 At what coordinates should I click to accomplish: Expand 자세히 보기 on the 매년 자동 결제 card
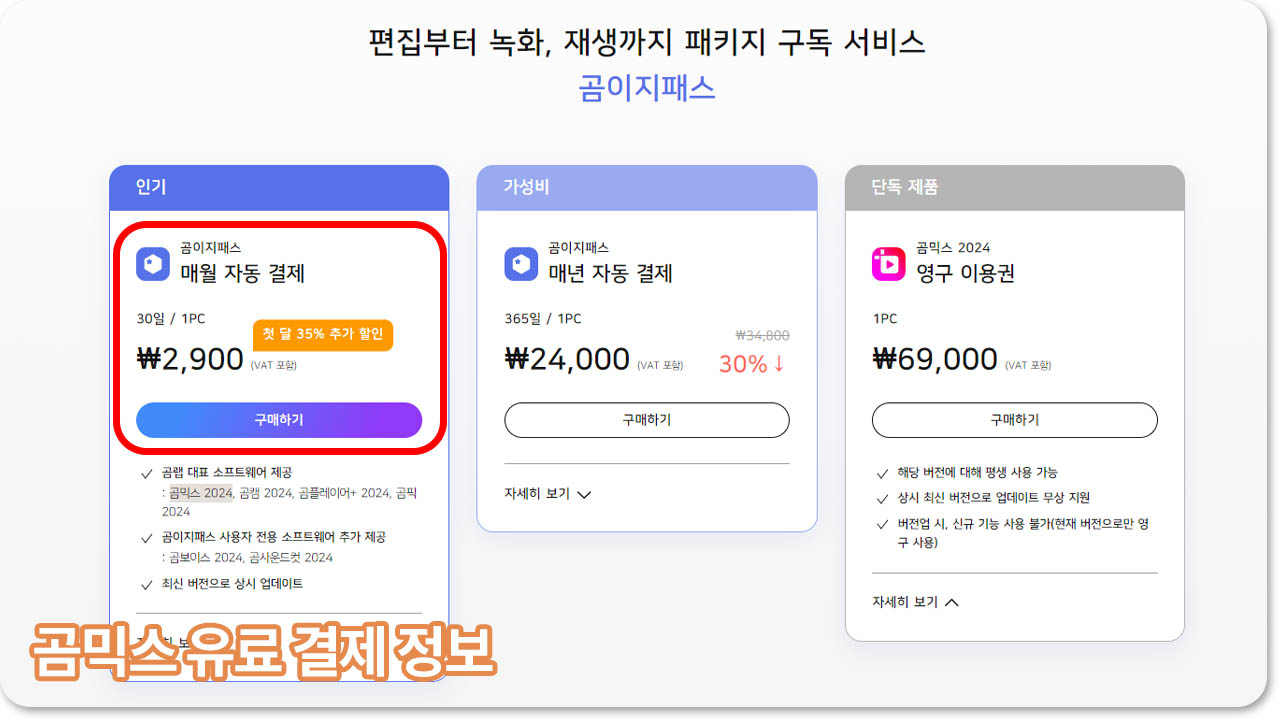547,493
